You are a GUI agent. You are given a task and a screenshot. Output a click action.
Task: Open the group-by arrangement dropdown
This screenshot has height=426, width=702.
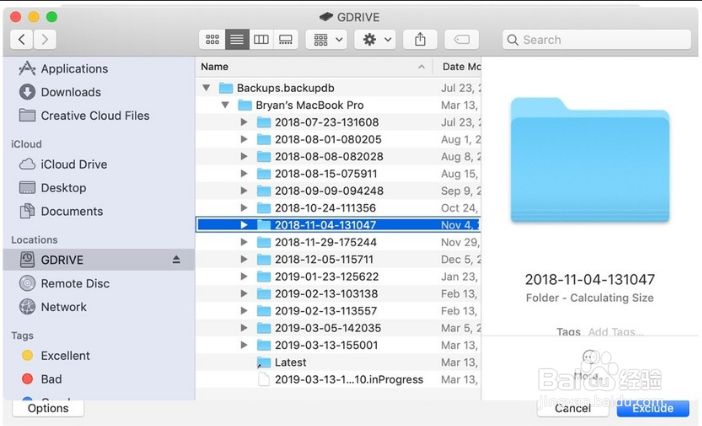[x=326, y=40]
